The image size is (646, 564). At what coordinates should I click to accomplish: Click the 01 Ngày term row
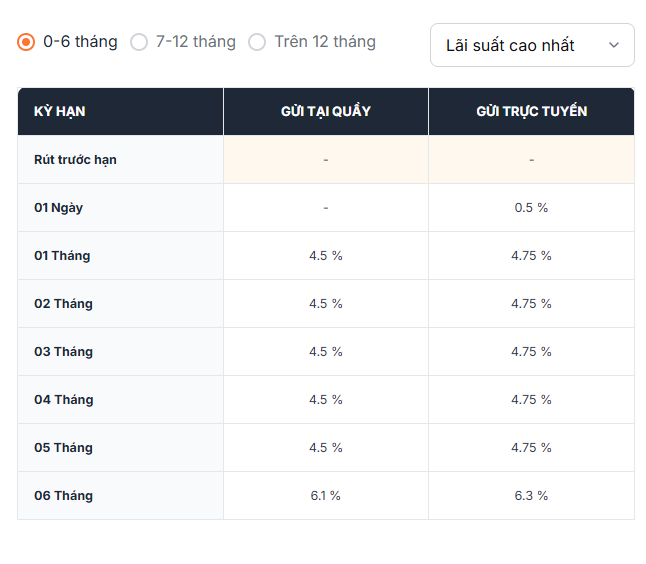coord(326,208)
